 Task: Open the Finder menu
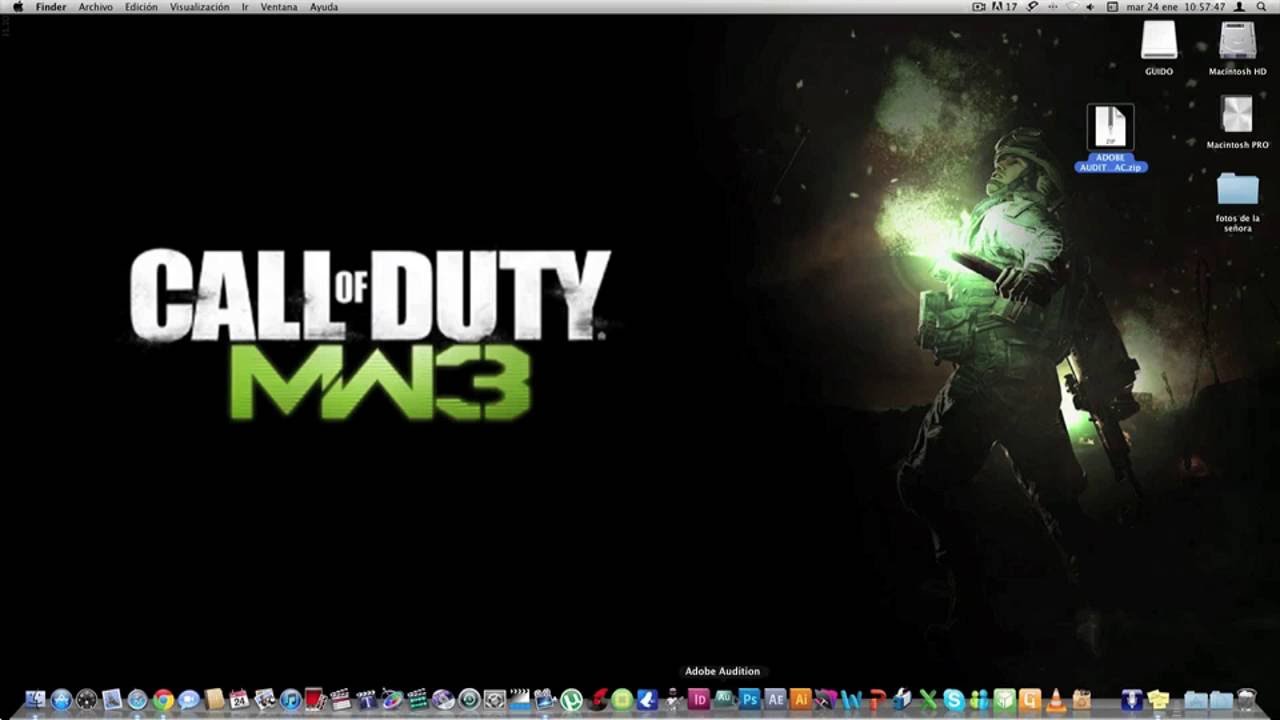[51, 7]
